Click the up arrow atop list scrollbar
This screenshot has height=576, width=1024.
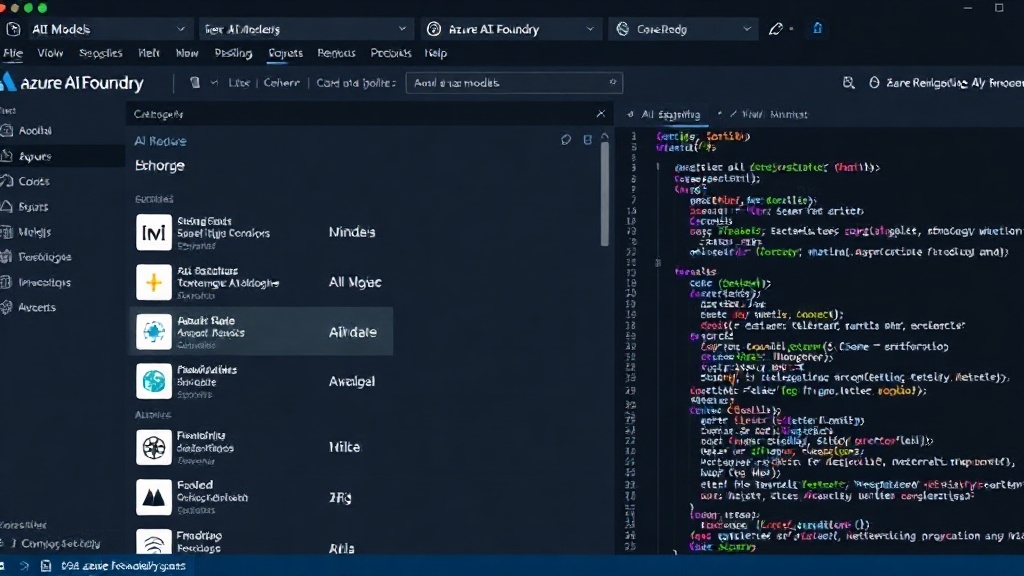[605, 136]
